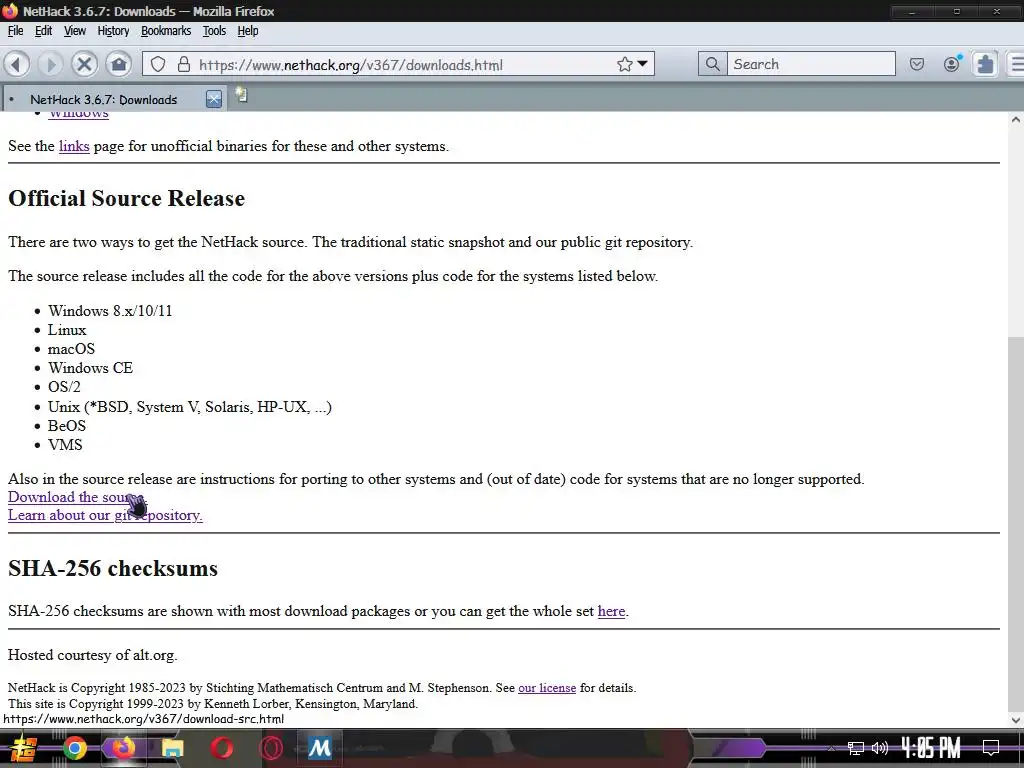Launch Google Chrome from taskbar
1024x768 pixels.
[x=74, y=748]
